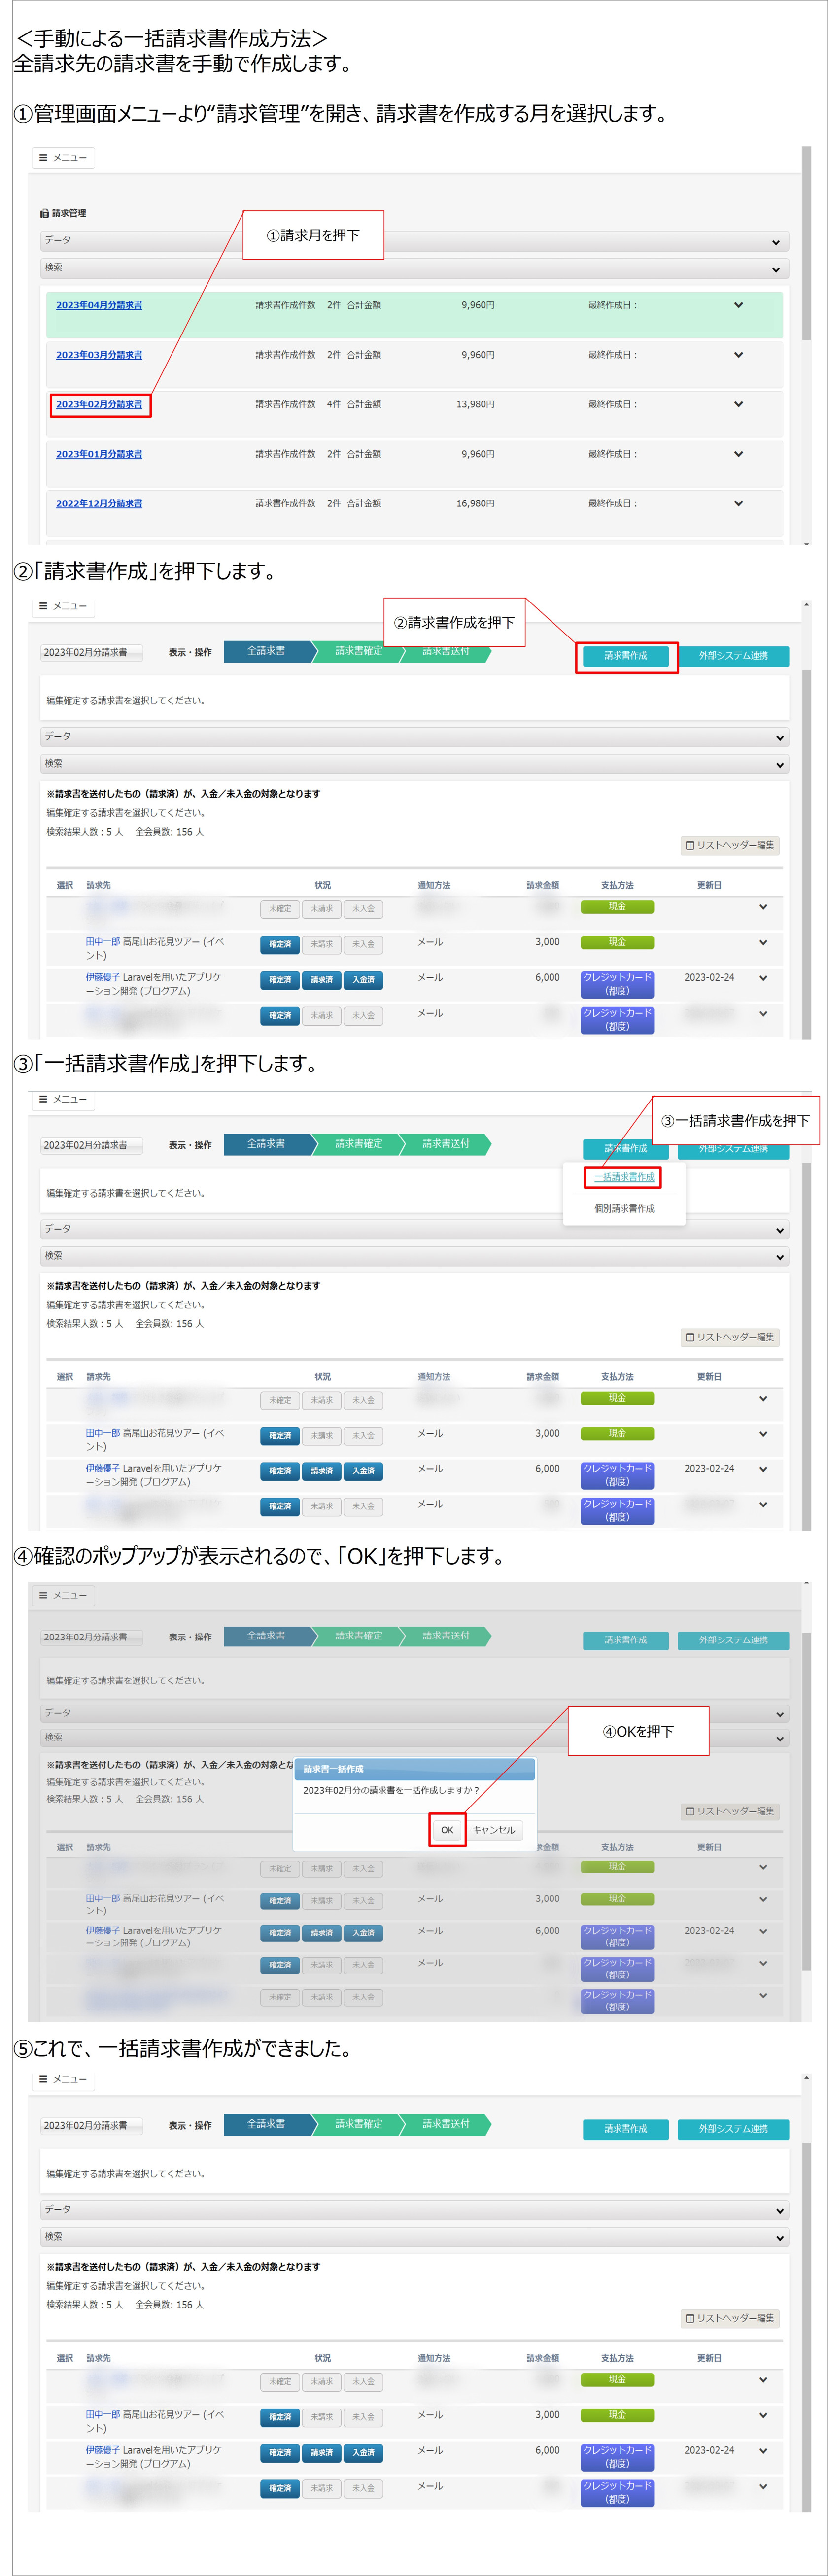The height and width of the screenshot is (2576, 828).
Task: Open the 2023年01月分請求書 link
Action: (x=99, y=454)
